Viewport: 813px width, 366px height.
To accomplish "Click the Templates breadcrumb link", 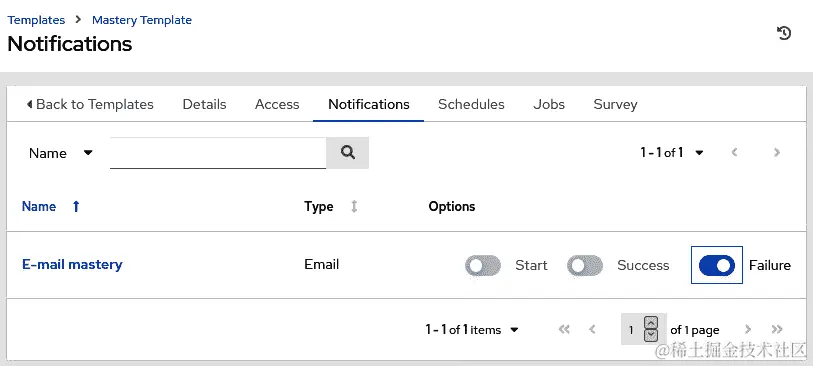I will pyautogui.click(x=36, y=20).
